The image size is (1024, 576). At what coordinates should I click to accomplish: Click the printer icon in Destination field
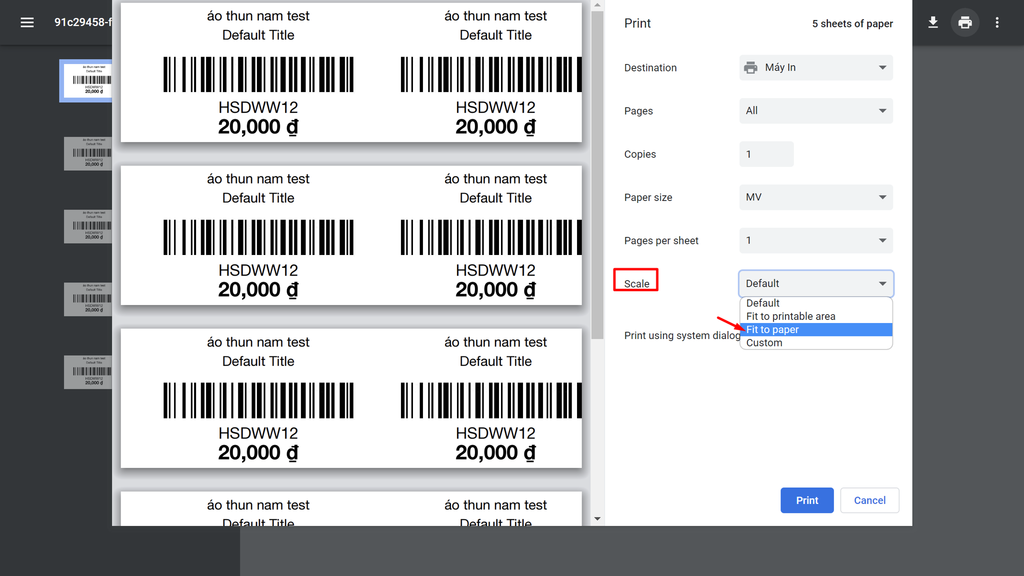(x=751, y=68)
